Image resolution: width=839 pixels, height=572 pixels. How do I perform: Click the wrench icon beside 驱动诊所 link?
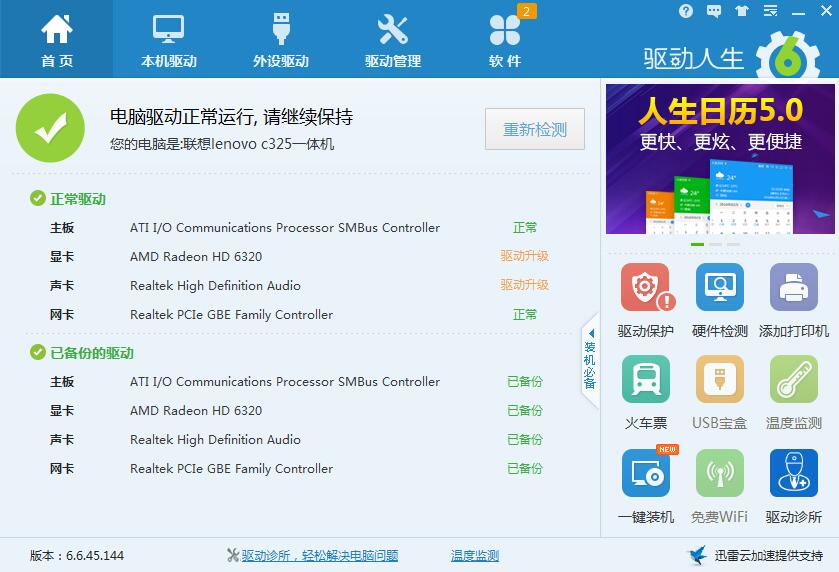click(x=233, y=555)
